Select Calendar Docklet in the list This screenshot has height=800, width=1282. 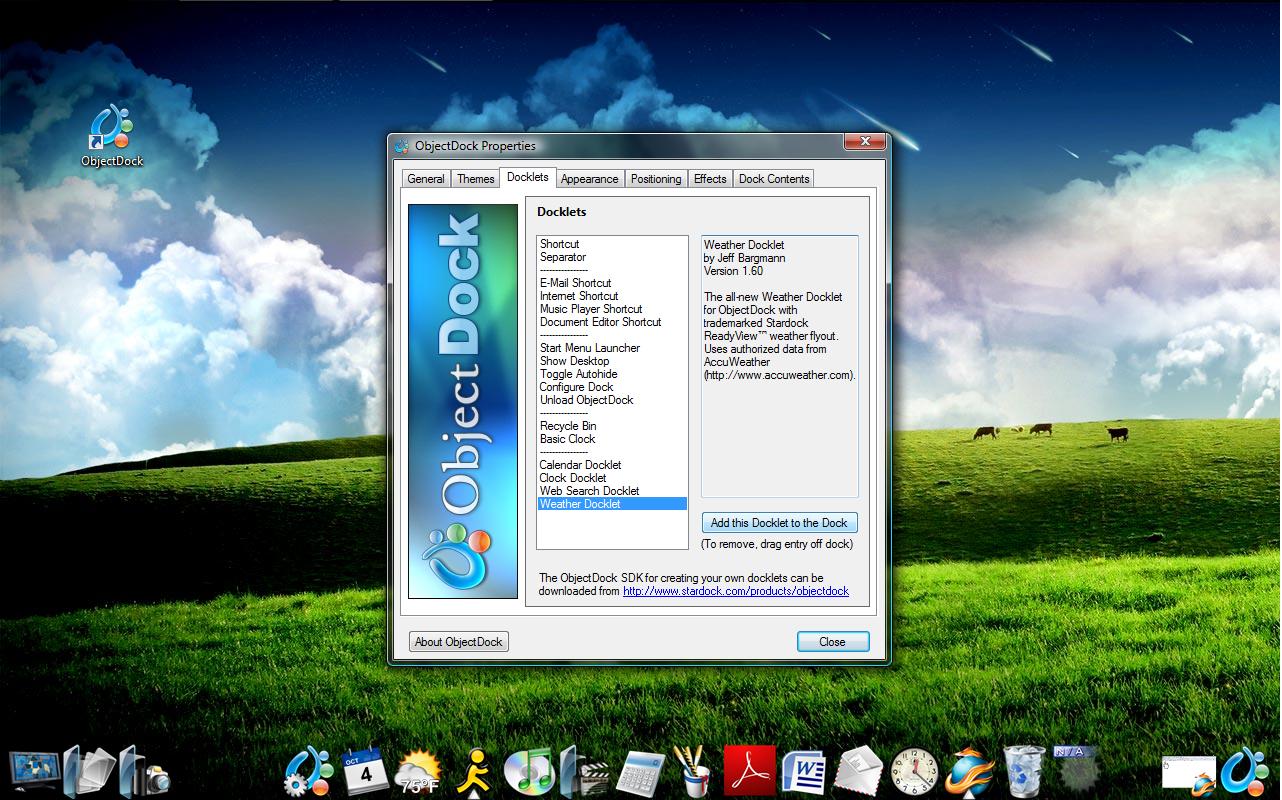coord(581,465)
